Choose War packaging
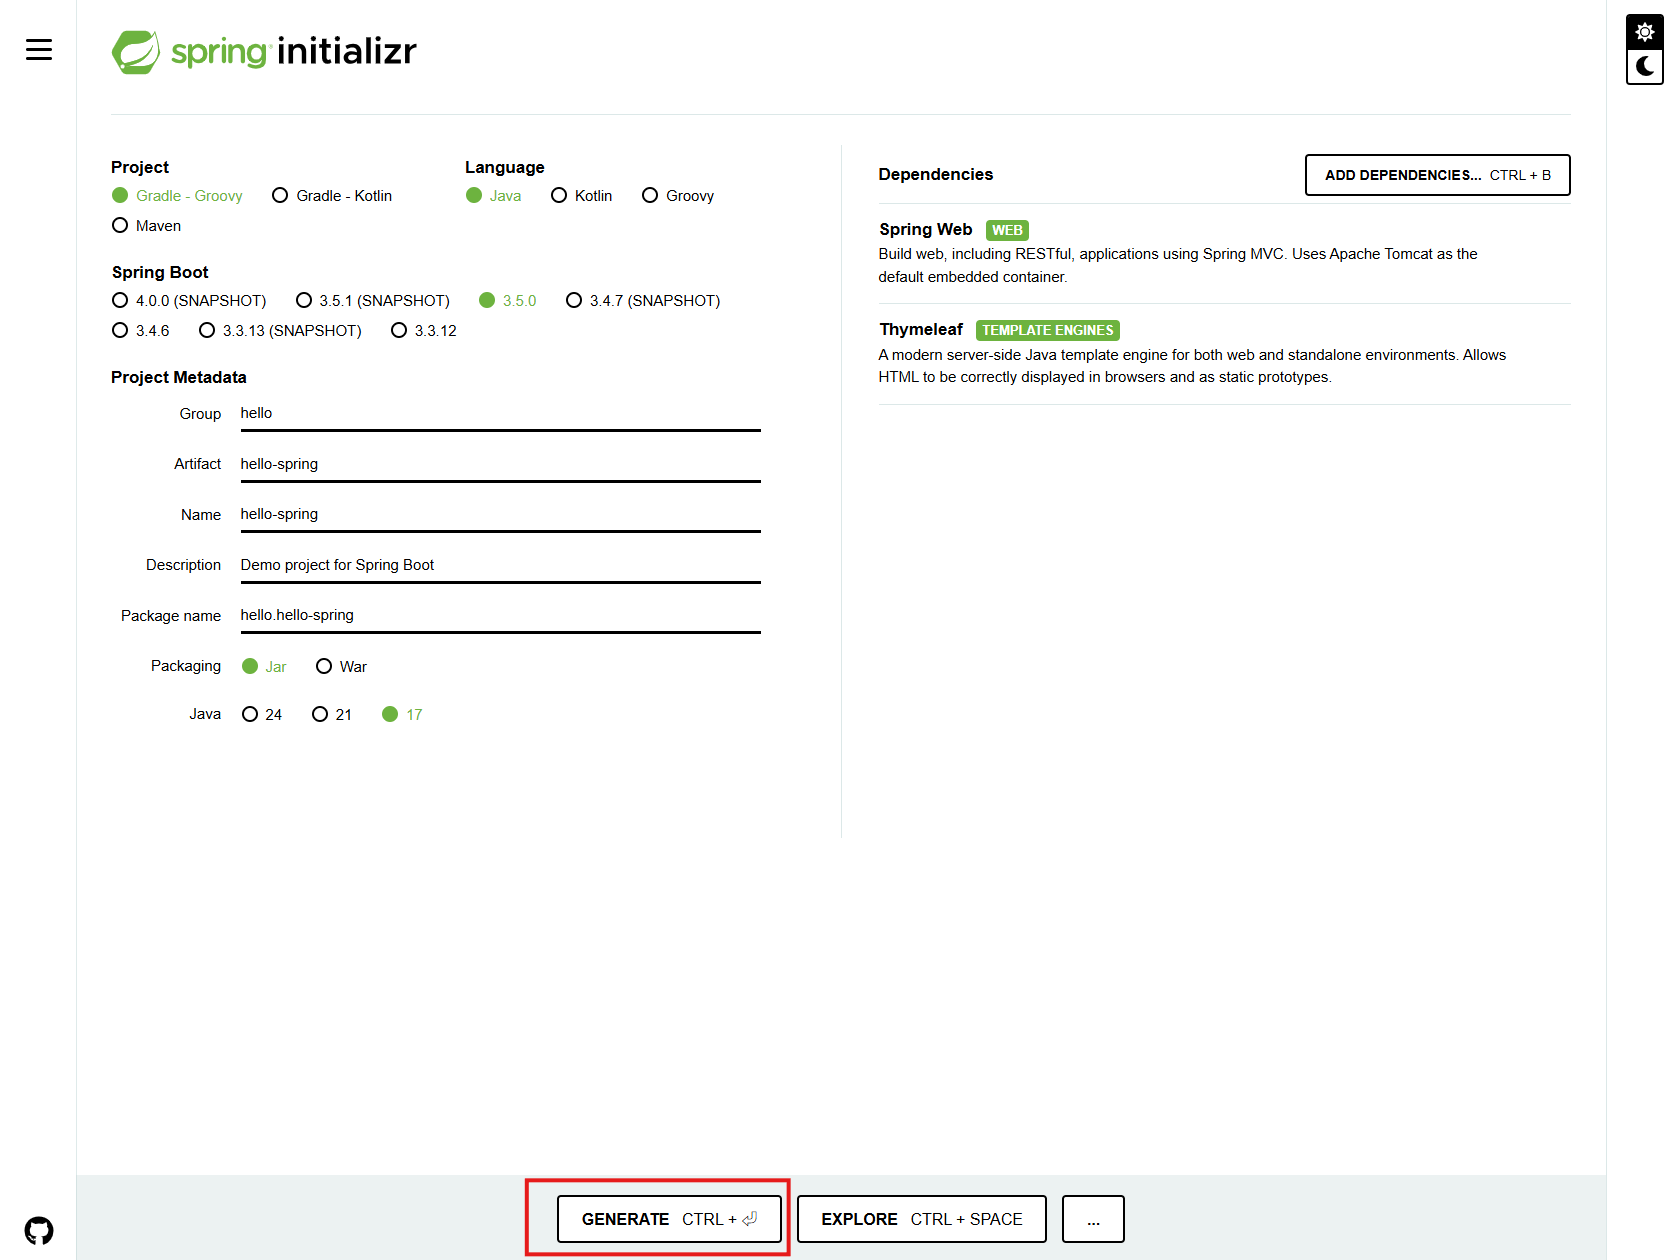The height and width of the screenshot is (1260, 1676). coord(341,667)
